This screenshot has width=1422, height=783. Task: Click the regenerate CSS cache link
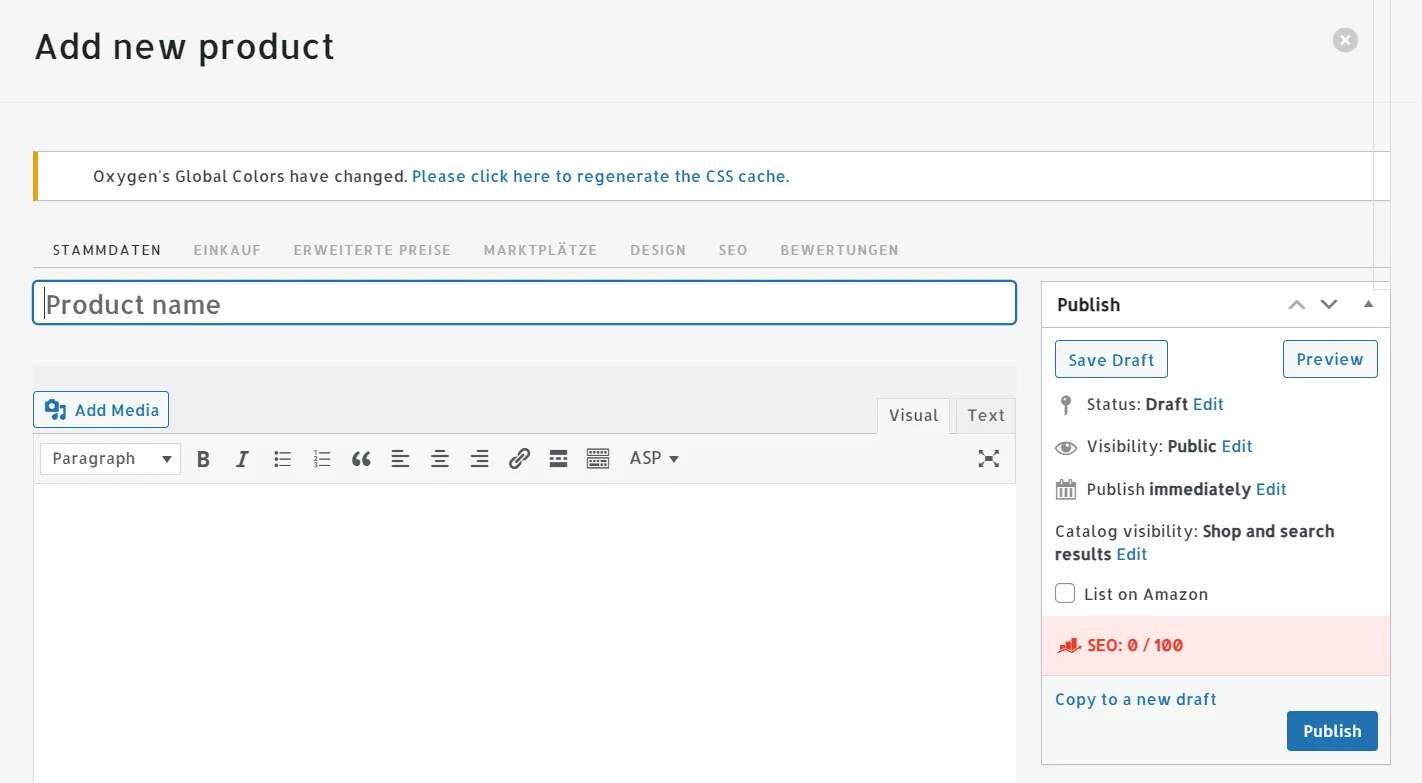point(600,176)
